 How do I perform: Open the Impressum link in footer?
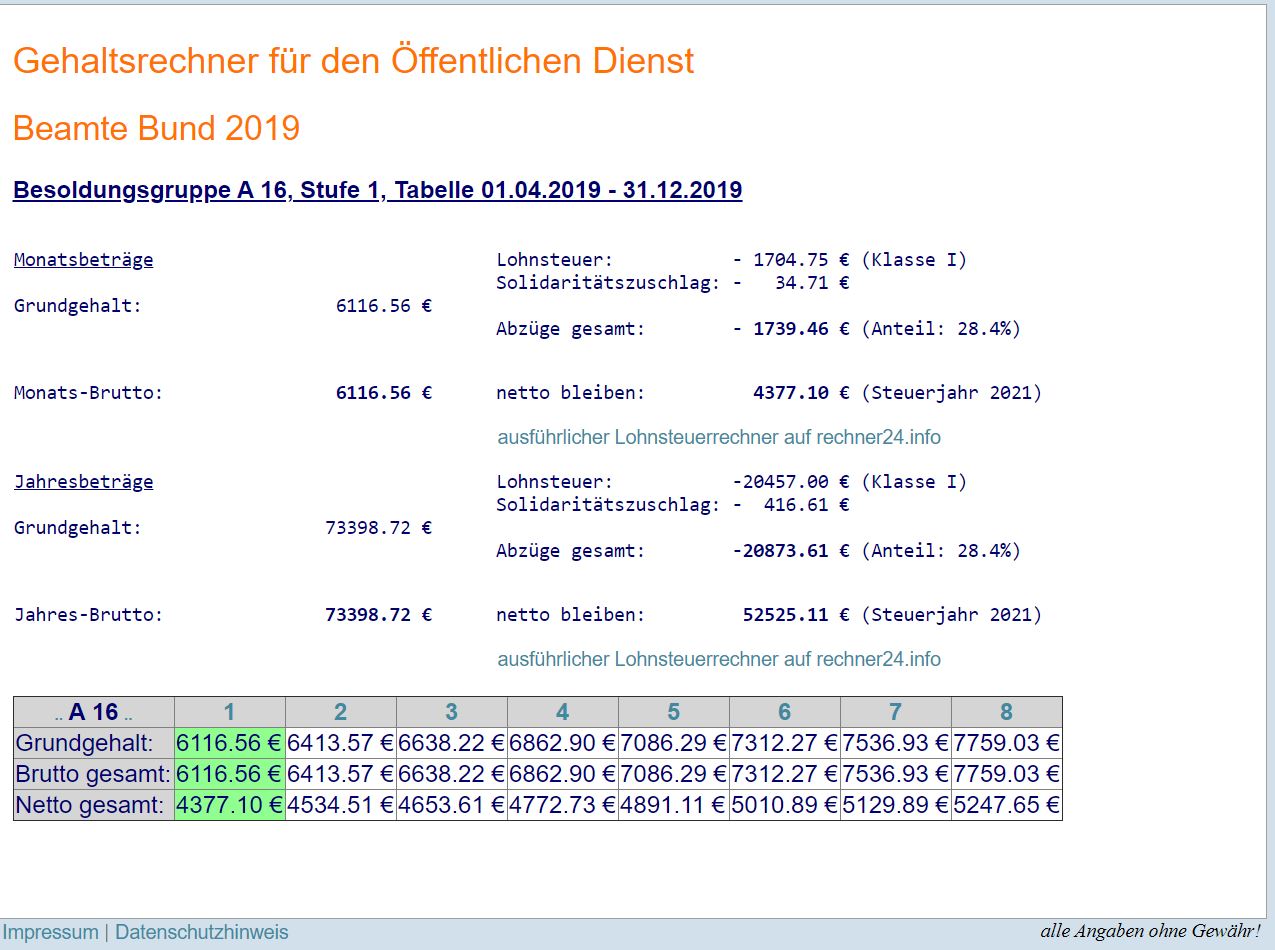[51, 932]
